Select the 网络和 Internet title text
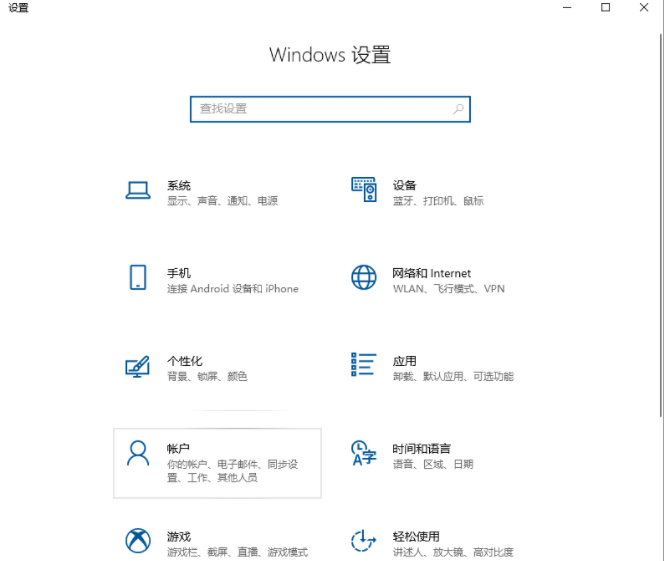Screen dimensions: 664x561 [x=431, y=273]
